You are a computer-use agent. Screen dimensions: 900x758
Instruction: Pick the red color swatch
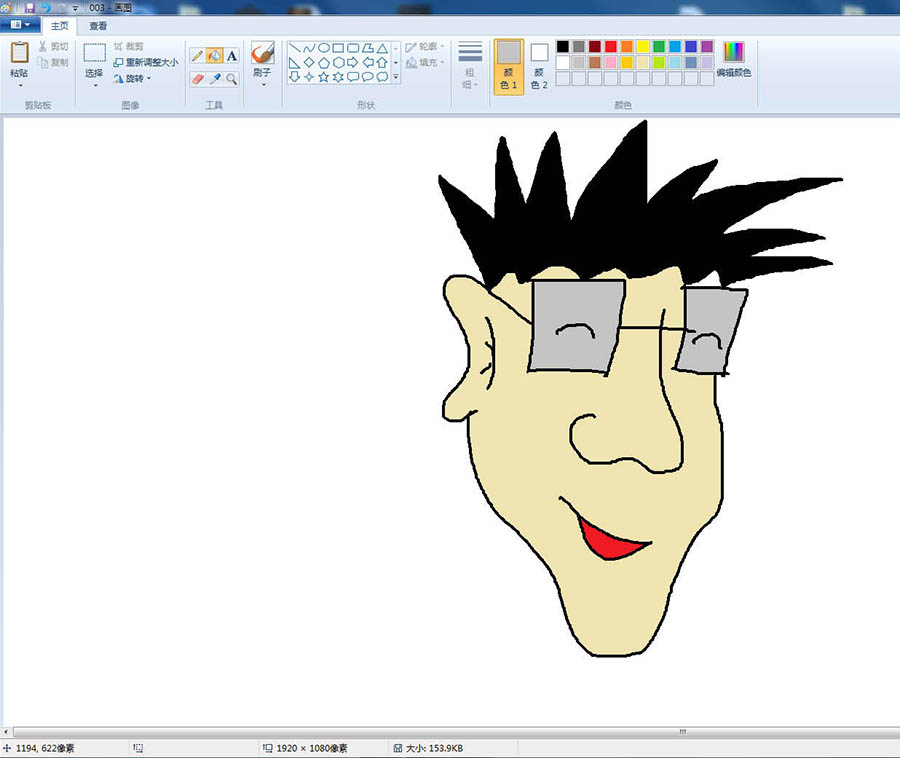pyautogui.click(x=611, y=46)
